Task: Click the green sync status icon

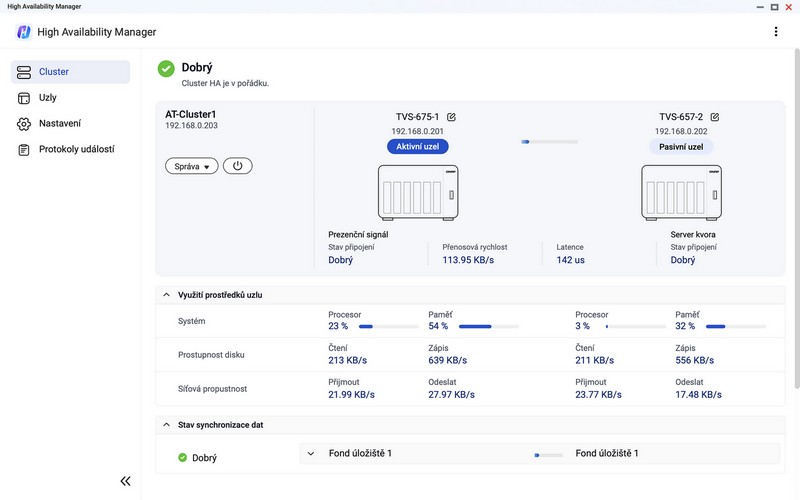Action: pos(182,458)
